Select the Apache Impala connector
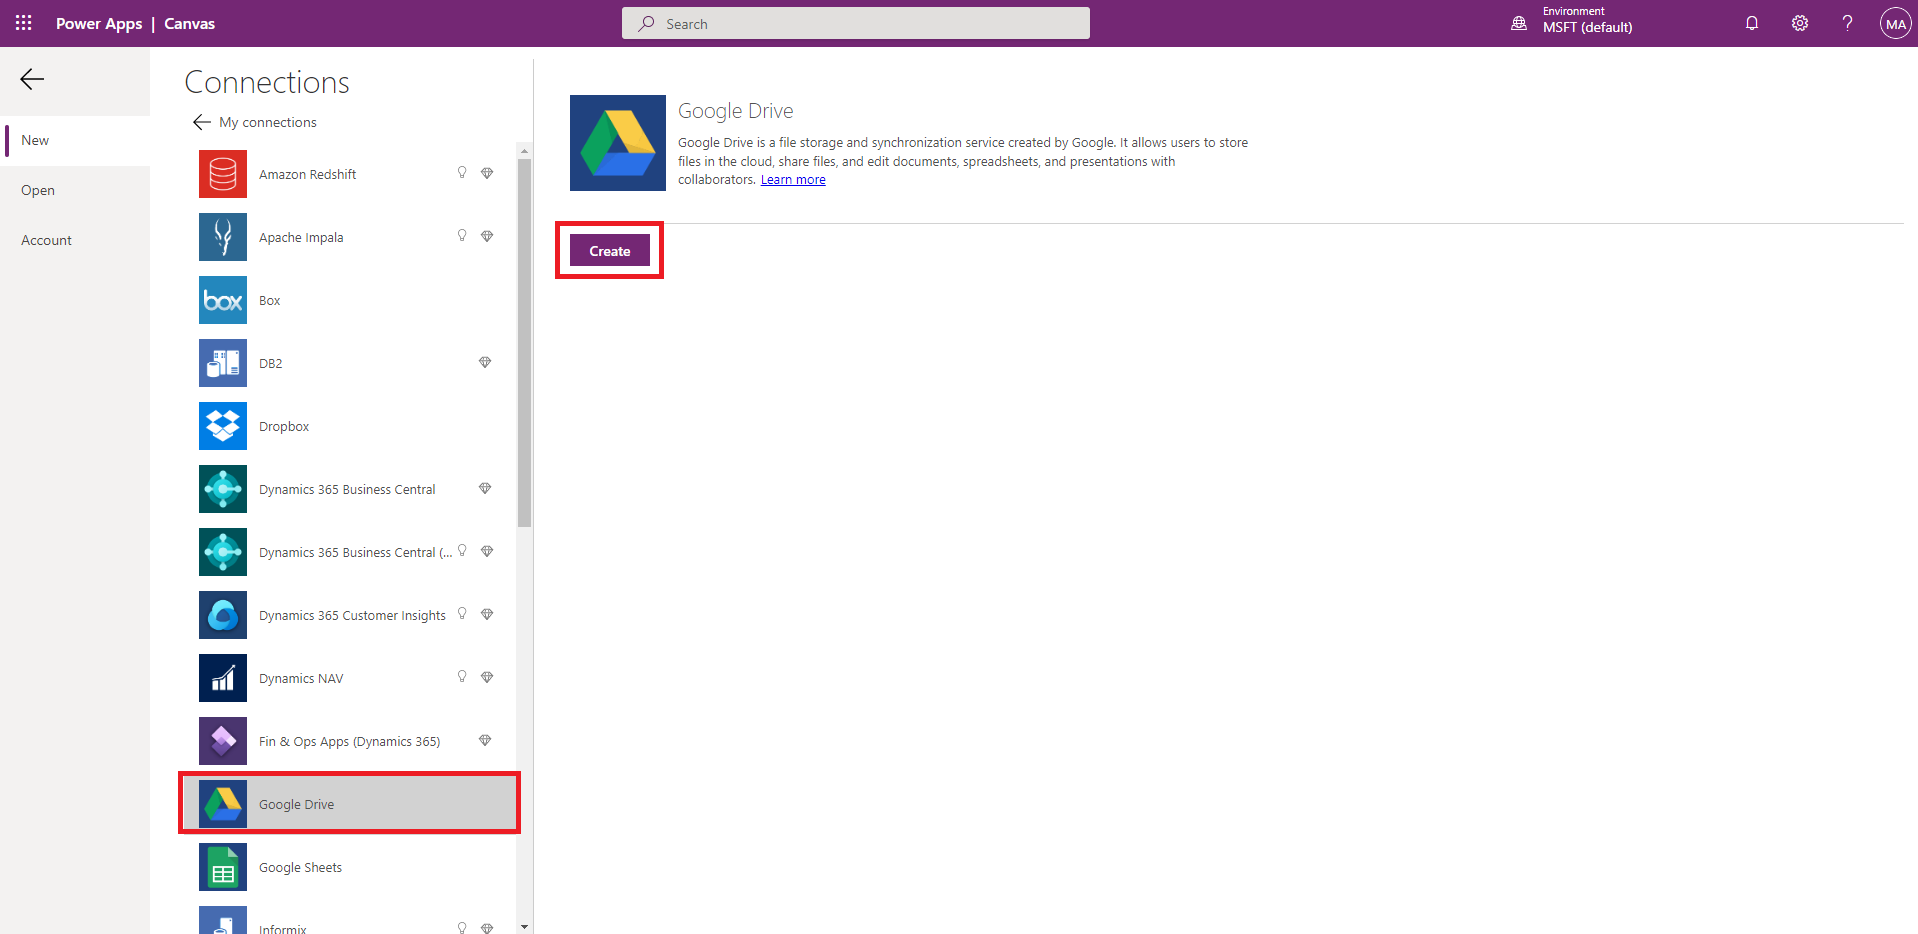 tap(301, 237)
